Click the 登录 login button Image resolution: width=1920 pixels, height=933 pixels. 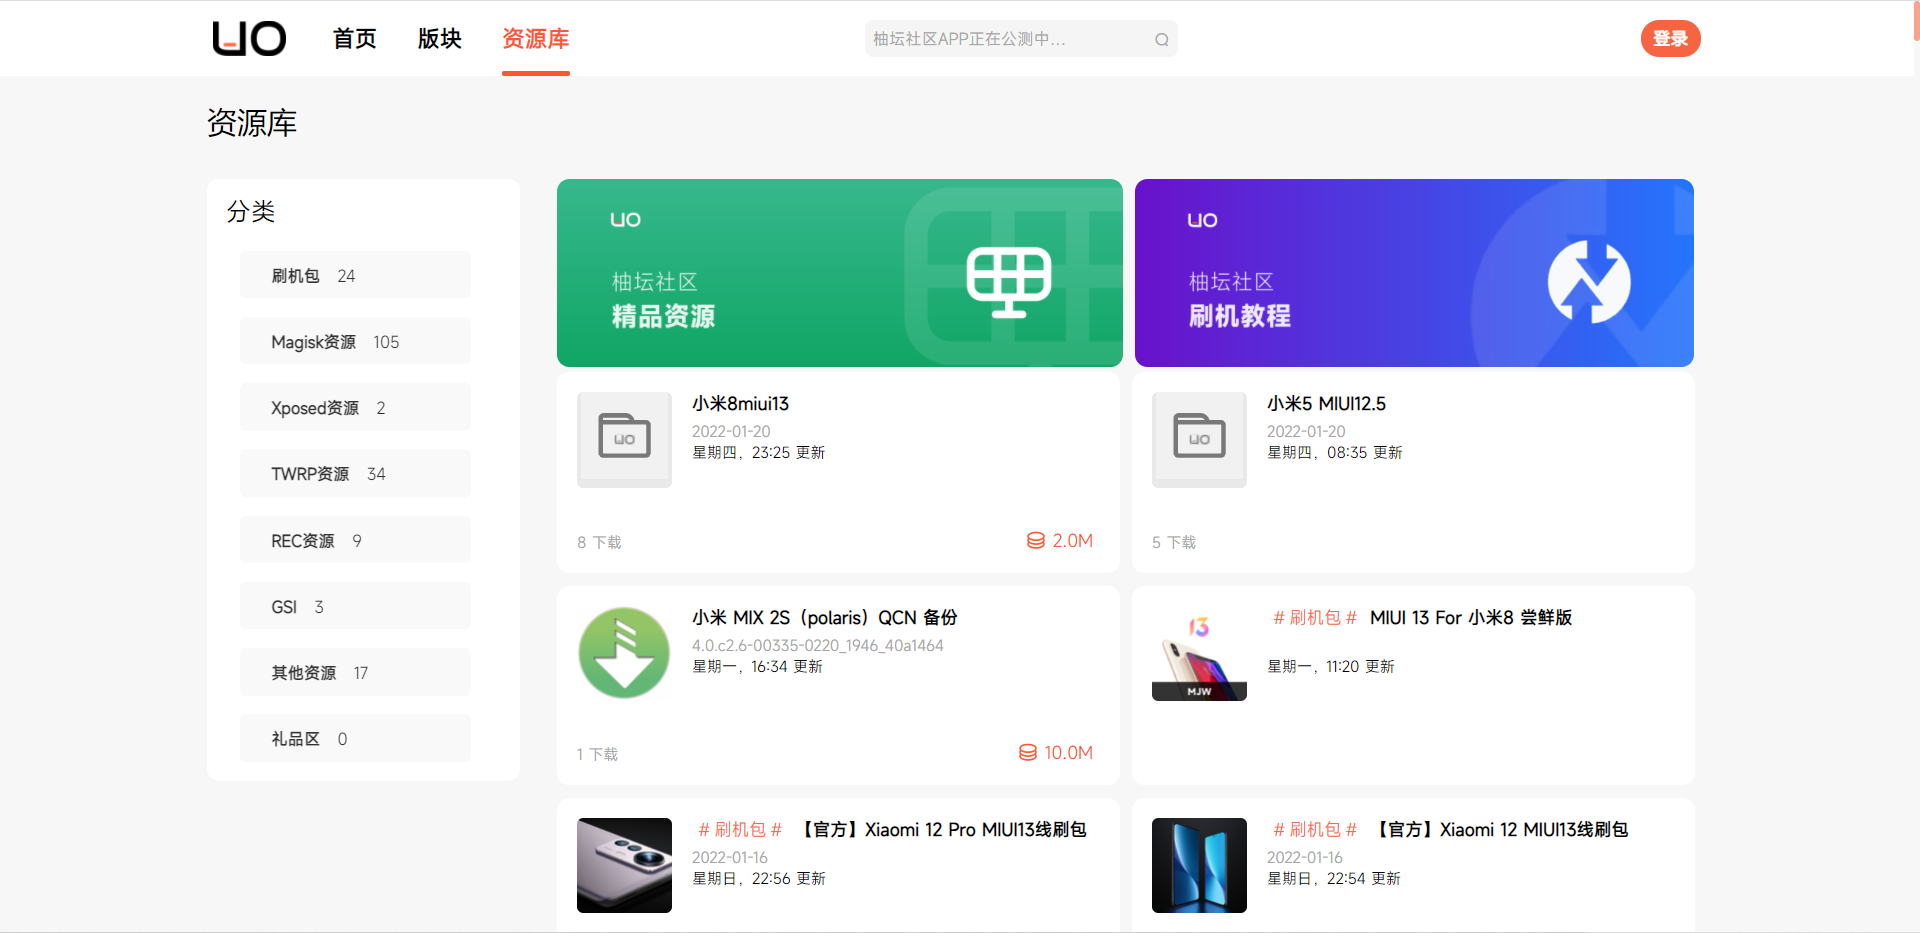(1670, 39)
